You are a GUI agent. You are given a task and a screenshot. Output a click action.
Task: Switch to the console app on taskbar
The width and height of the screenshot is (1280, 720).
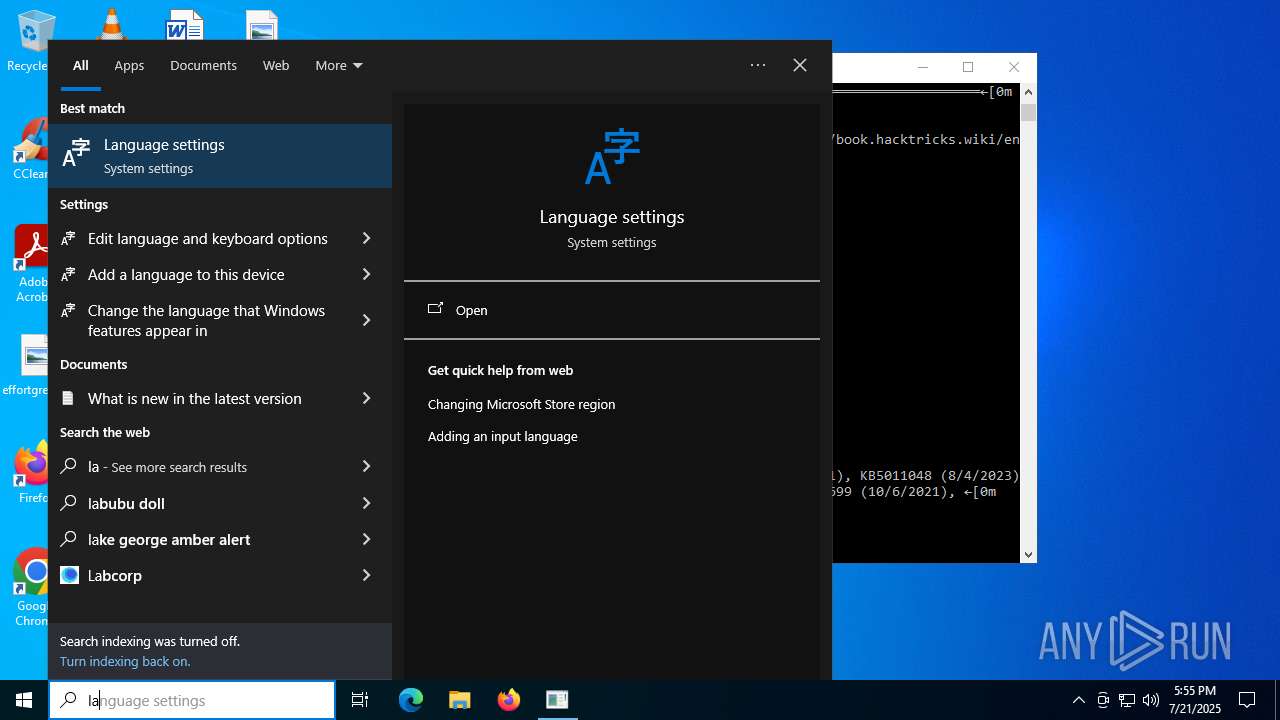[x=557, y=700]
